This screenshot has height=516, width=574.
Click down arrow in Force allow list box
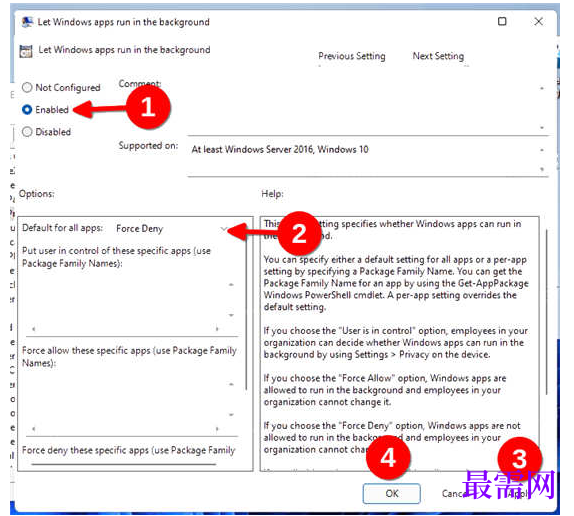[231, 415]
